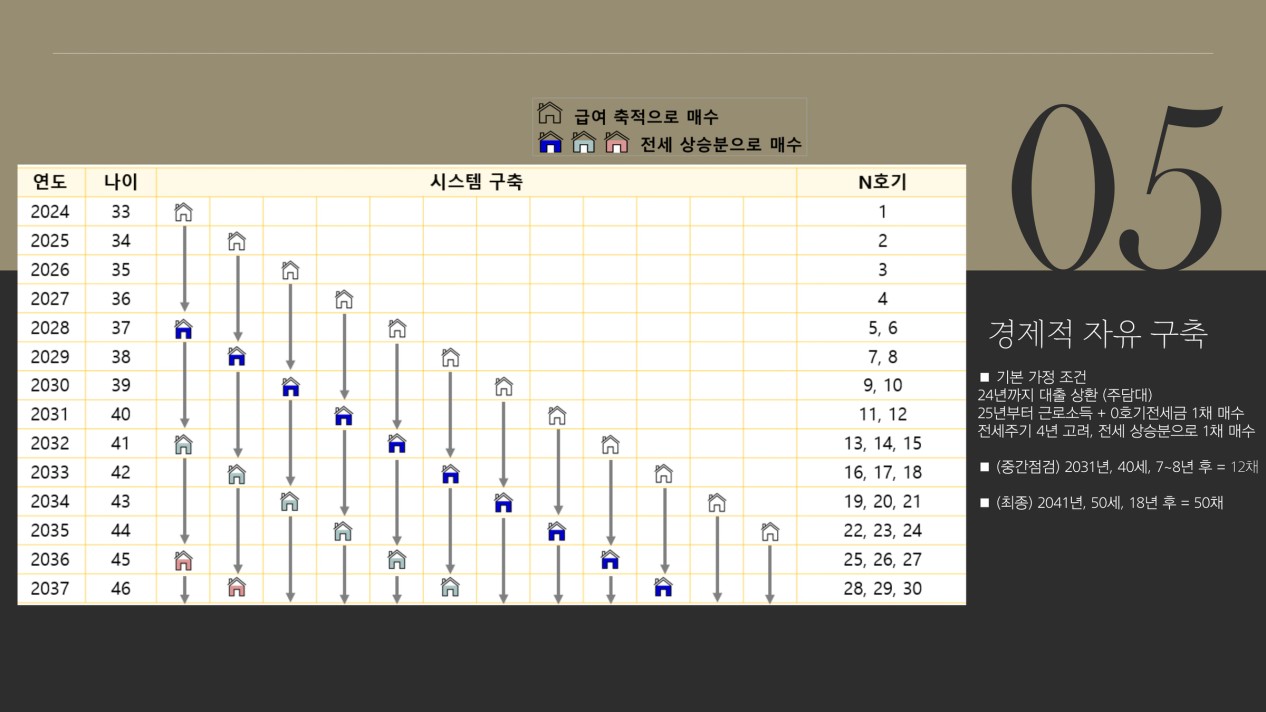This screenshot has width=1266, height=712.
Task: Click the '연도' column header
Action: point(50,182)
